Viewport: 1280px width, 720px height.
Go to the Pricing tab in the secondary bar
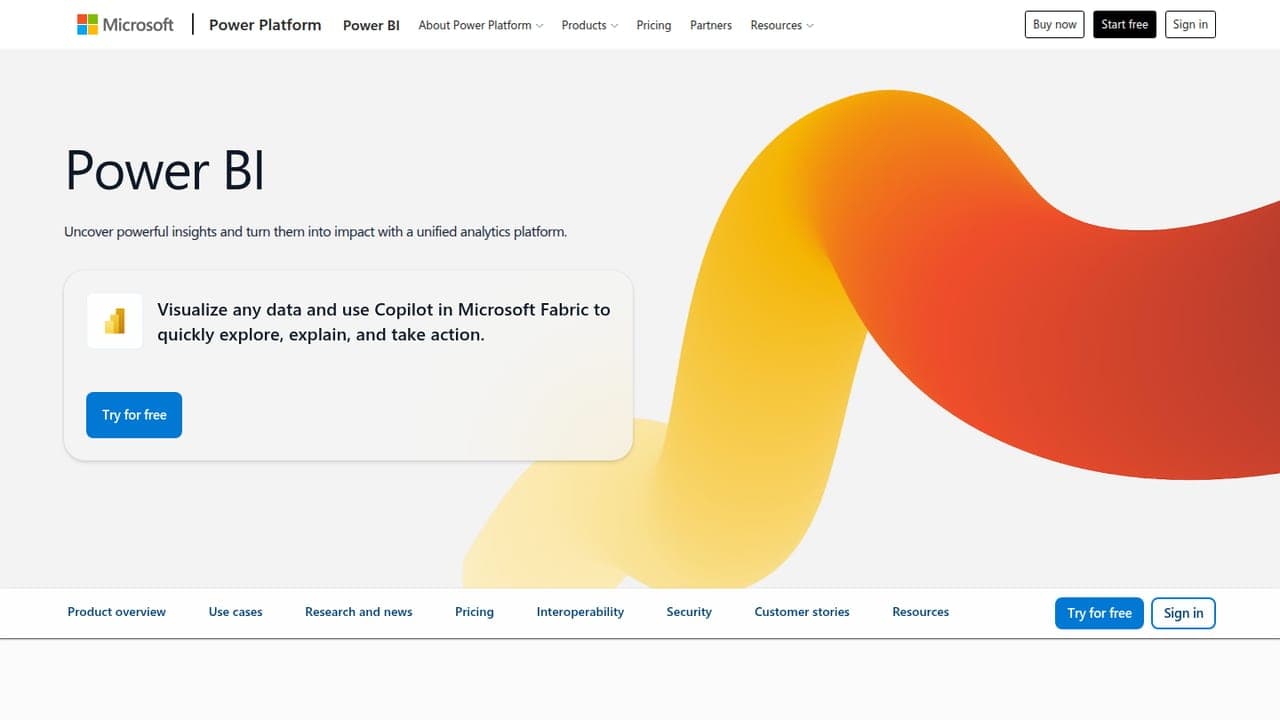point(474,612)
